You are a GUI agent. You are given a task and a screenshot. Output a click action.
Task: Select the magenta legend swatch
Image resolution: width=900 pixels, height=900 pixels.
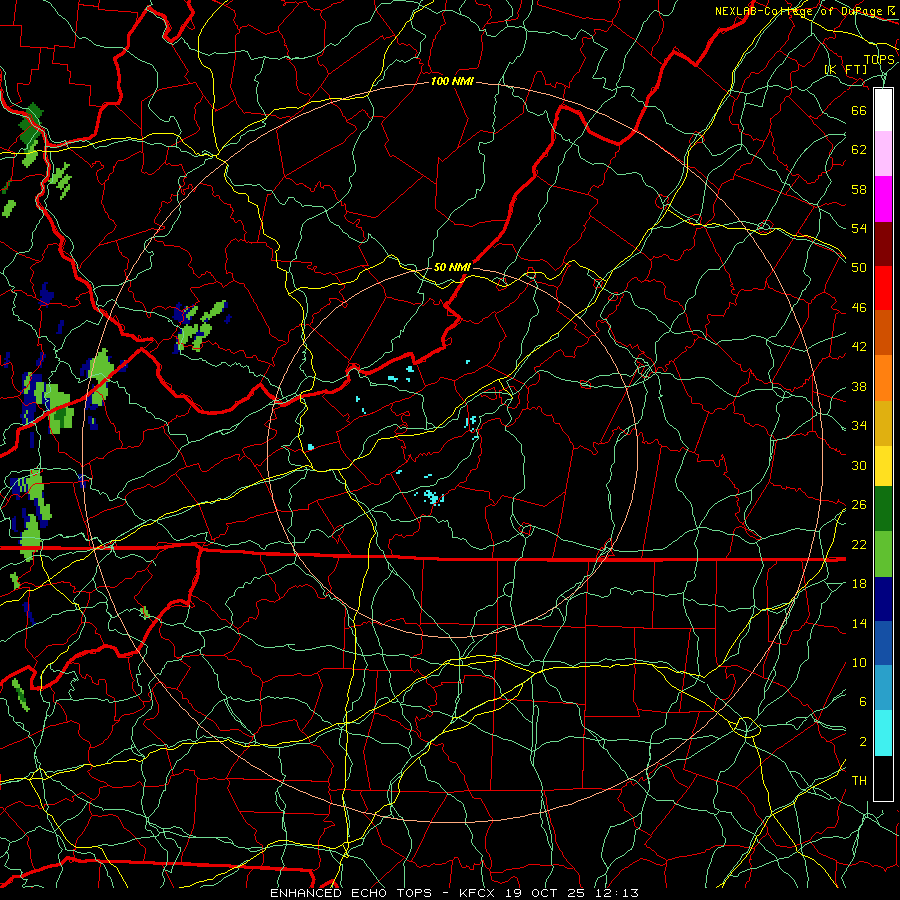click(x=883, y=199)
